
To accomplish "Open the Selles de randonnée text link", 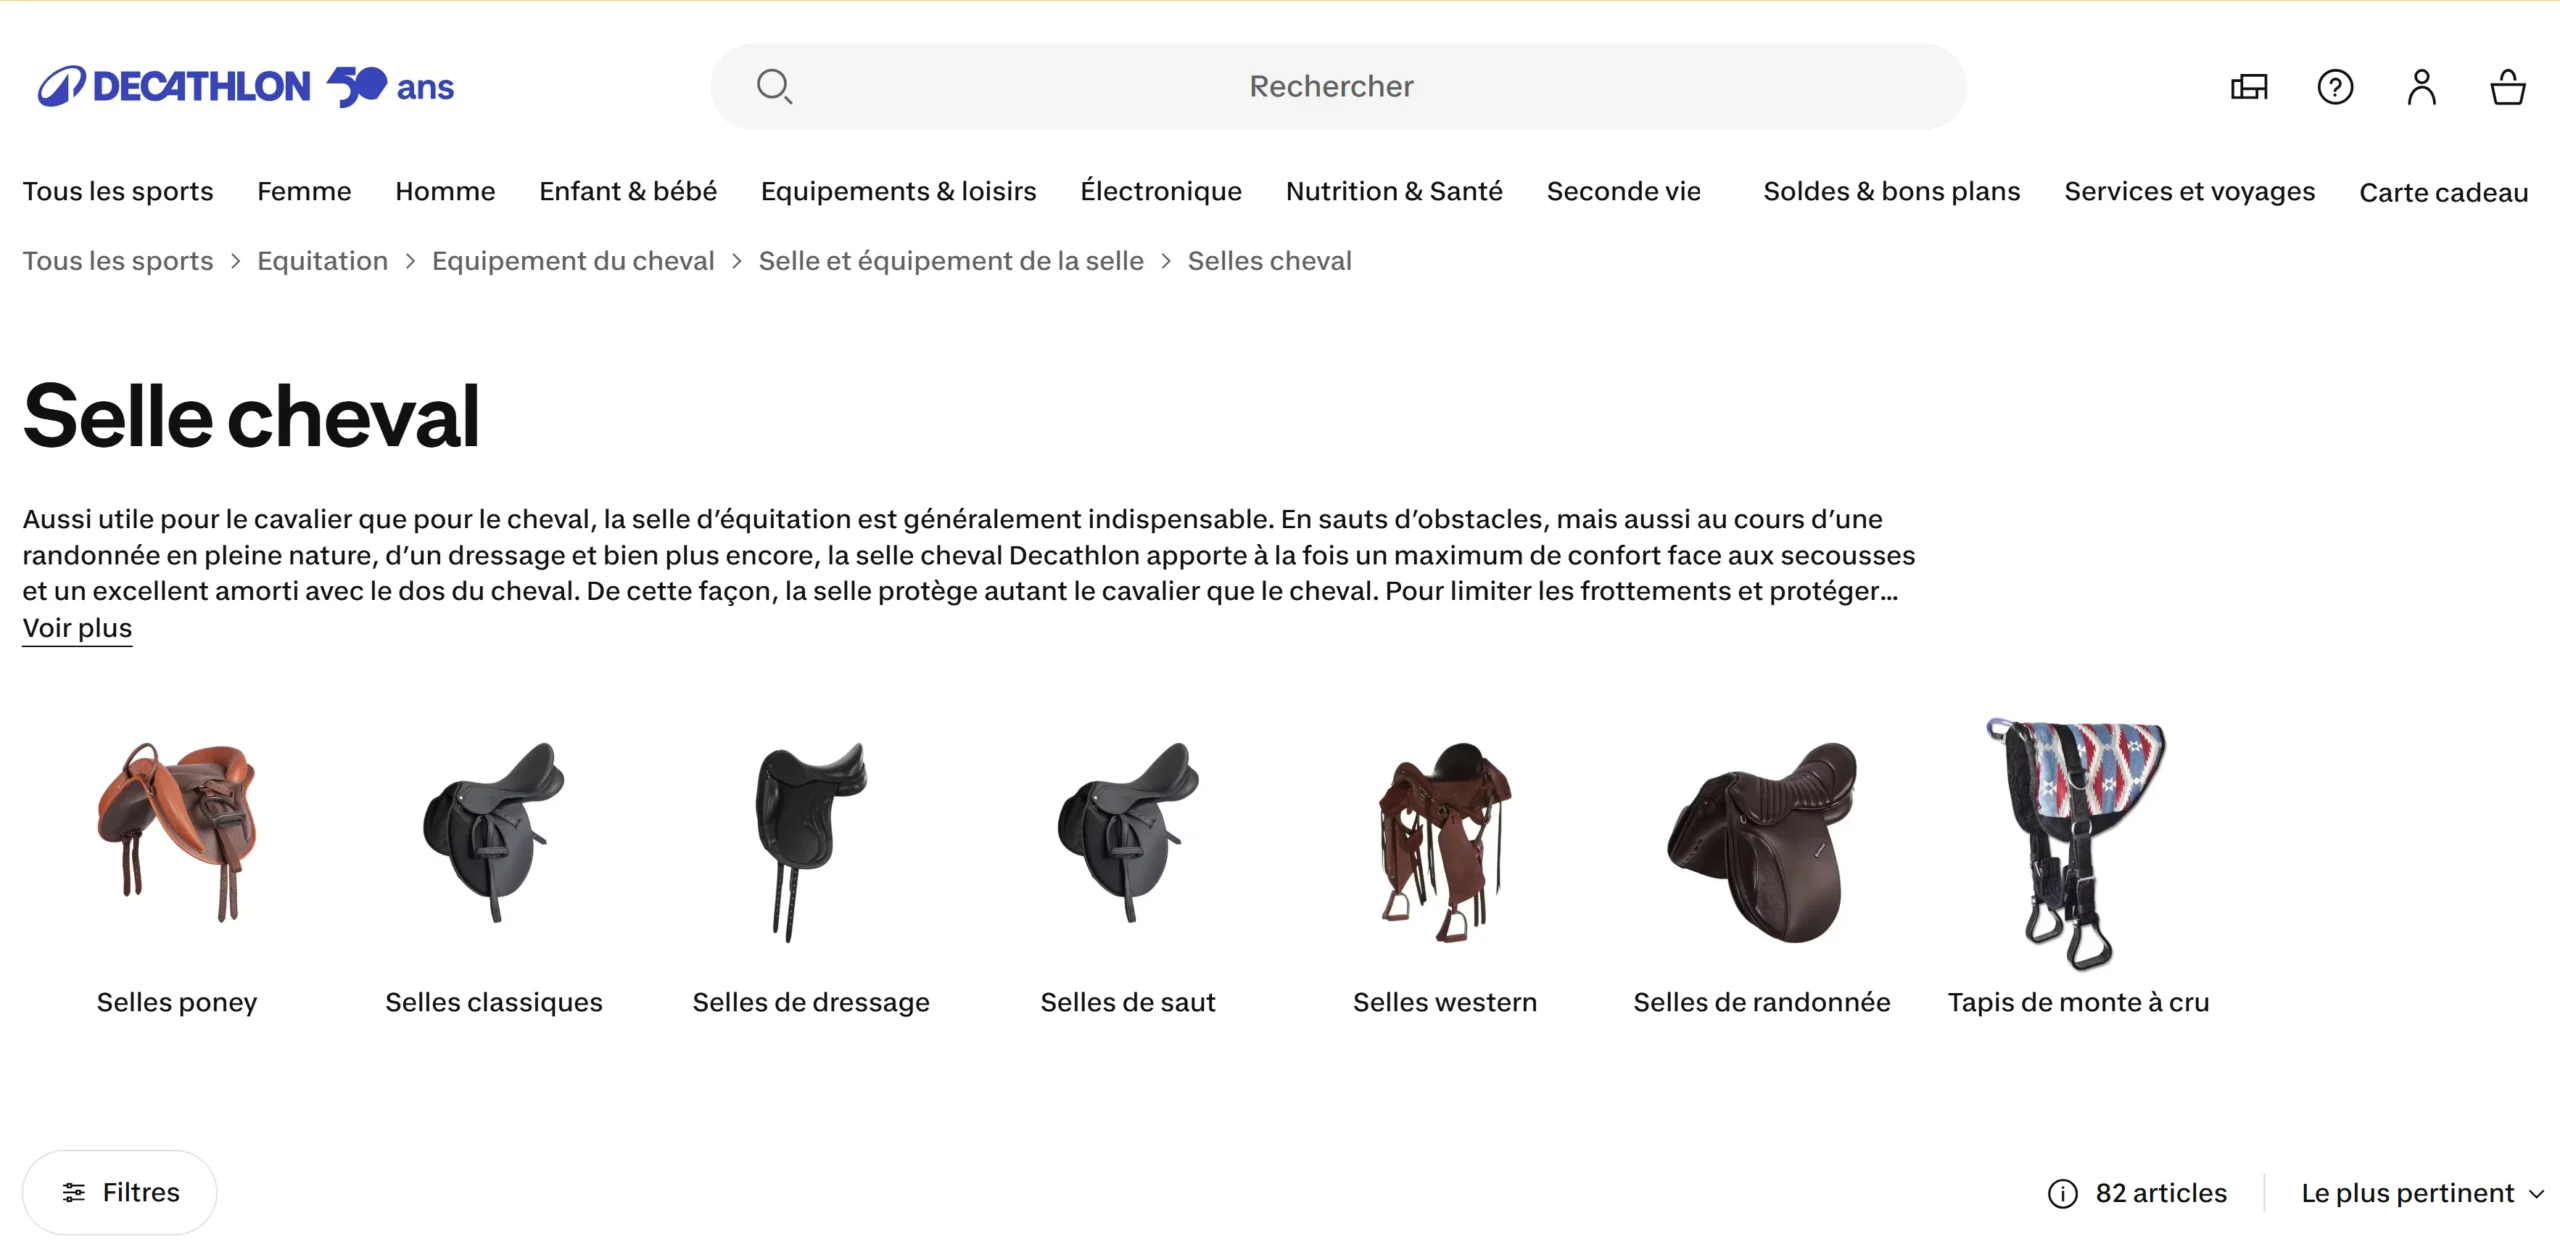I will (x=1762, y=1002).
